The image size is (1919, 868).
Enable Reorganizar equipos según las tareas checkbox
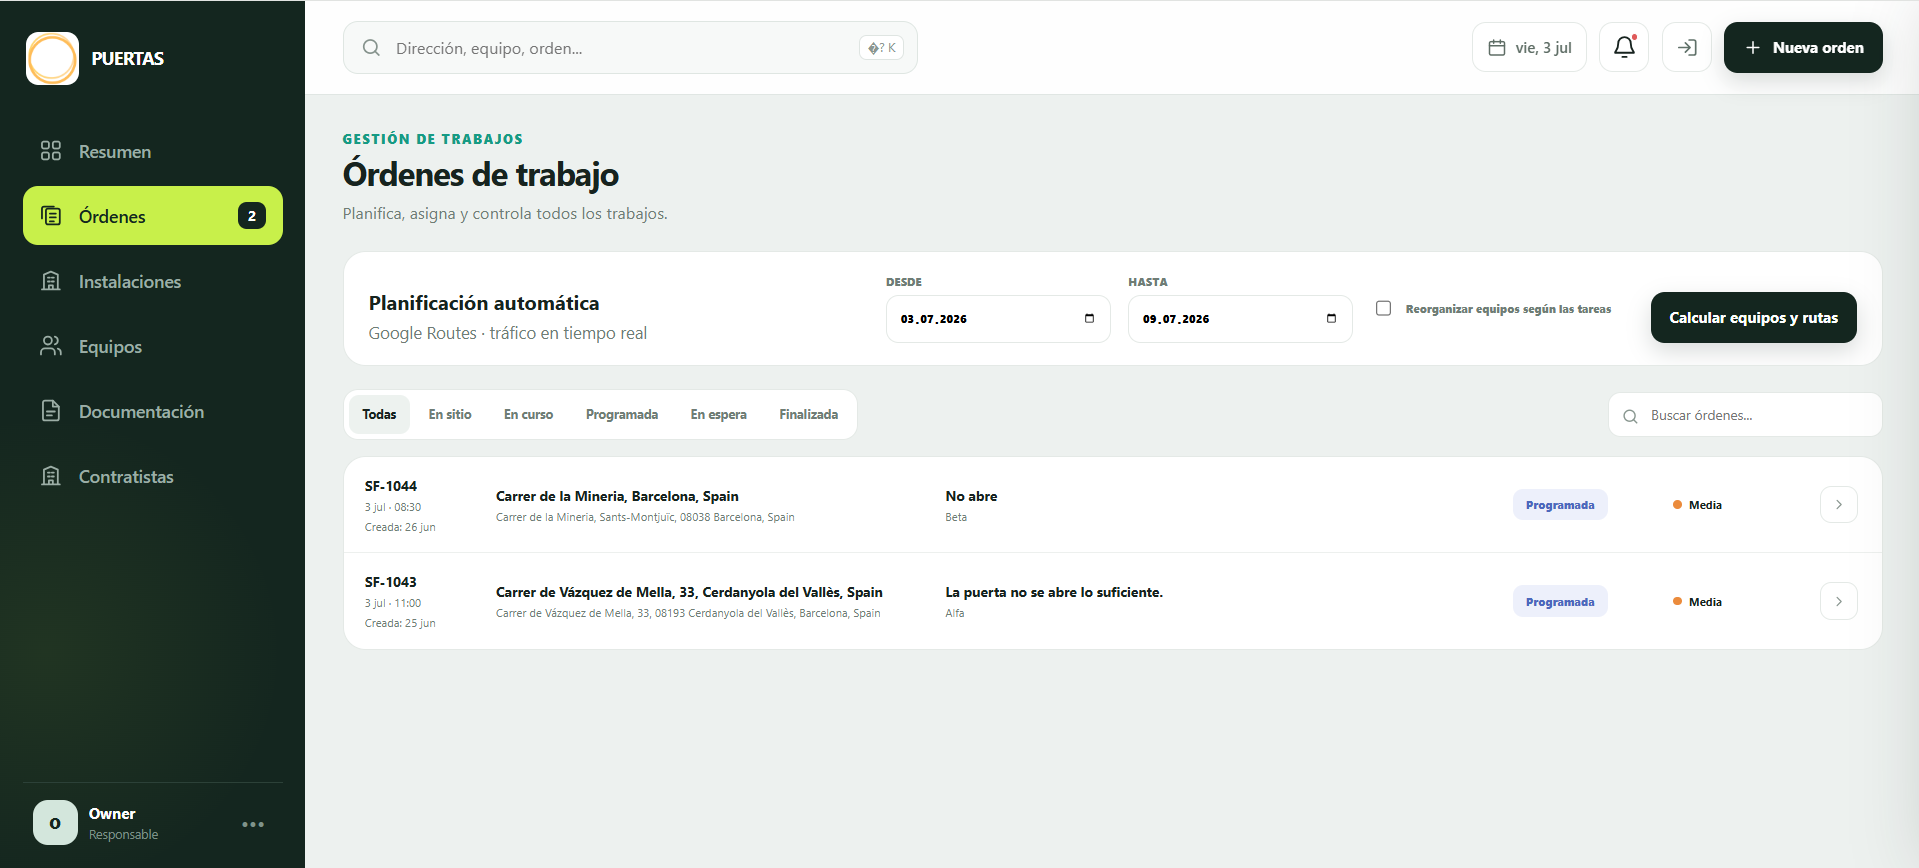(x=1383, y=308)
